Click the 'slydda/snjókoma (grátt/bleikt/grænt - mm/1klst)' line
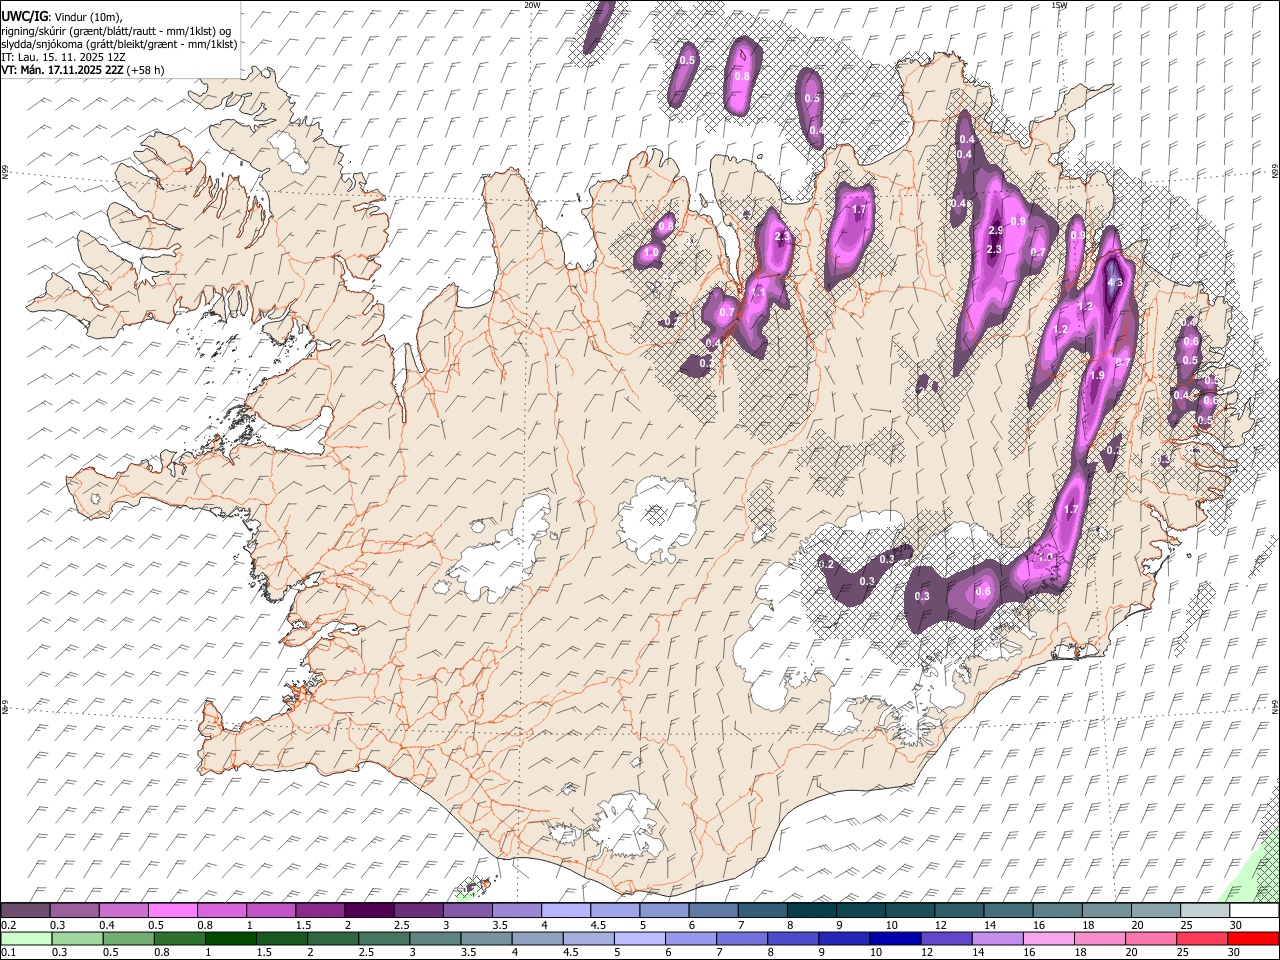Screen dimensions: 1280x960 click(x=119, y=44)
